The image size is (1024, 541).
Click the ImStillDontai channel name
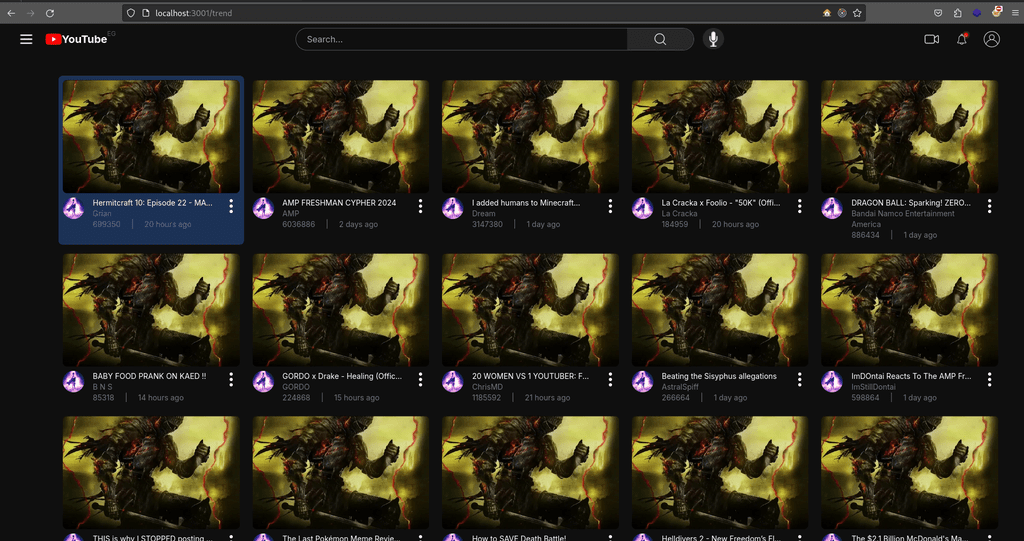[873, 387]
